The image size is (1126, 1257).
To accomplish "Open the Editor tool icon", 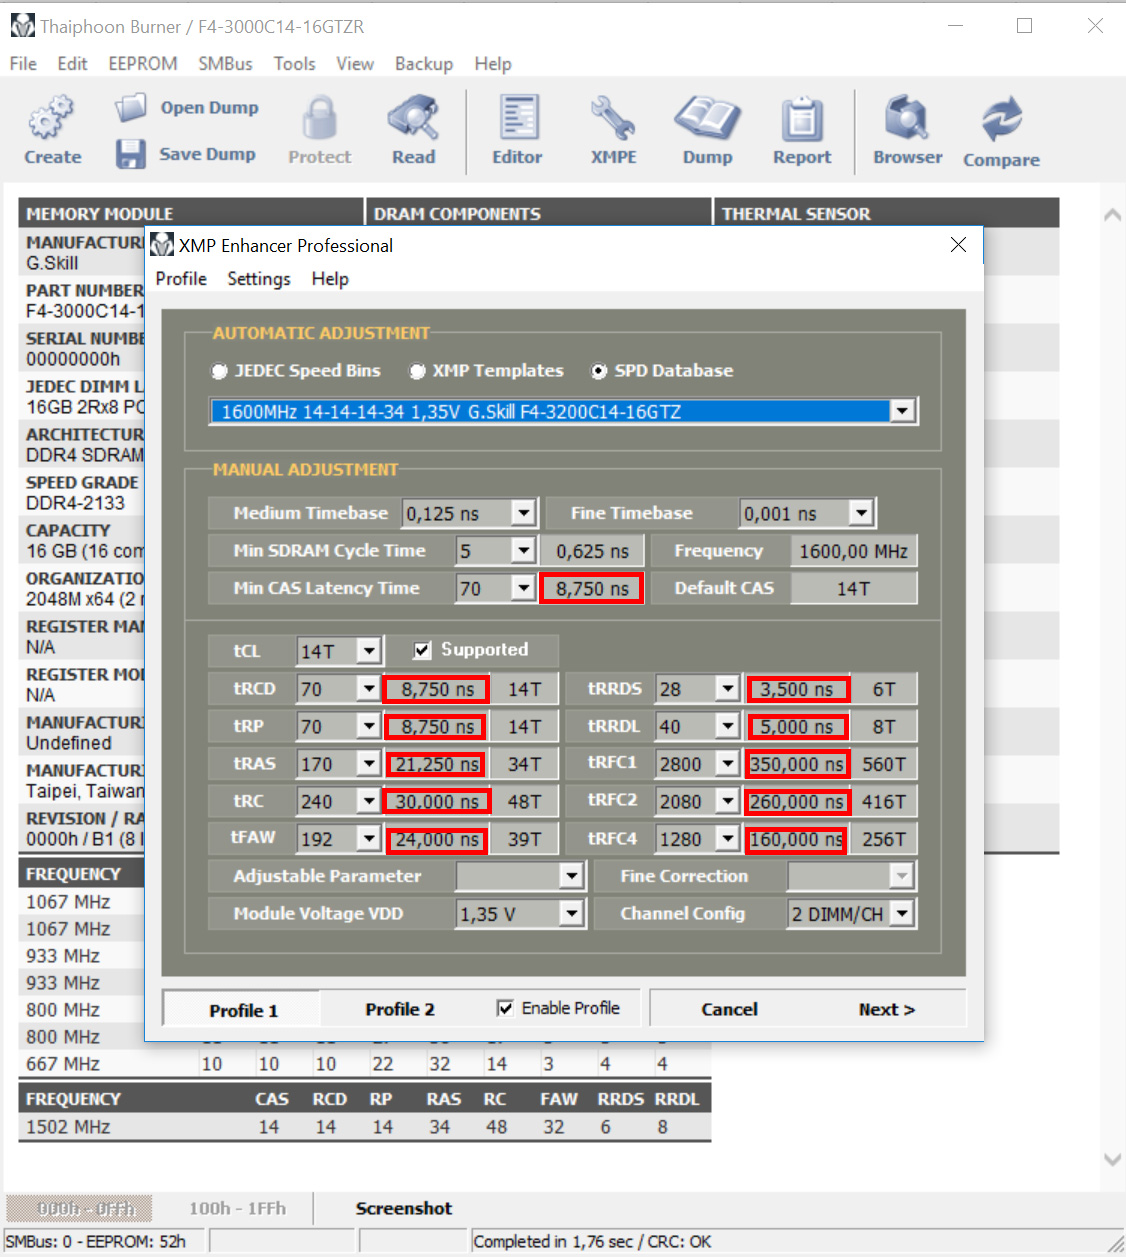I will tap(518, 118).
